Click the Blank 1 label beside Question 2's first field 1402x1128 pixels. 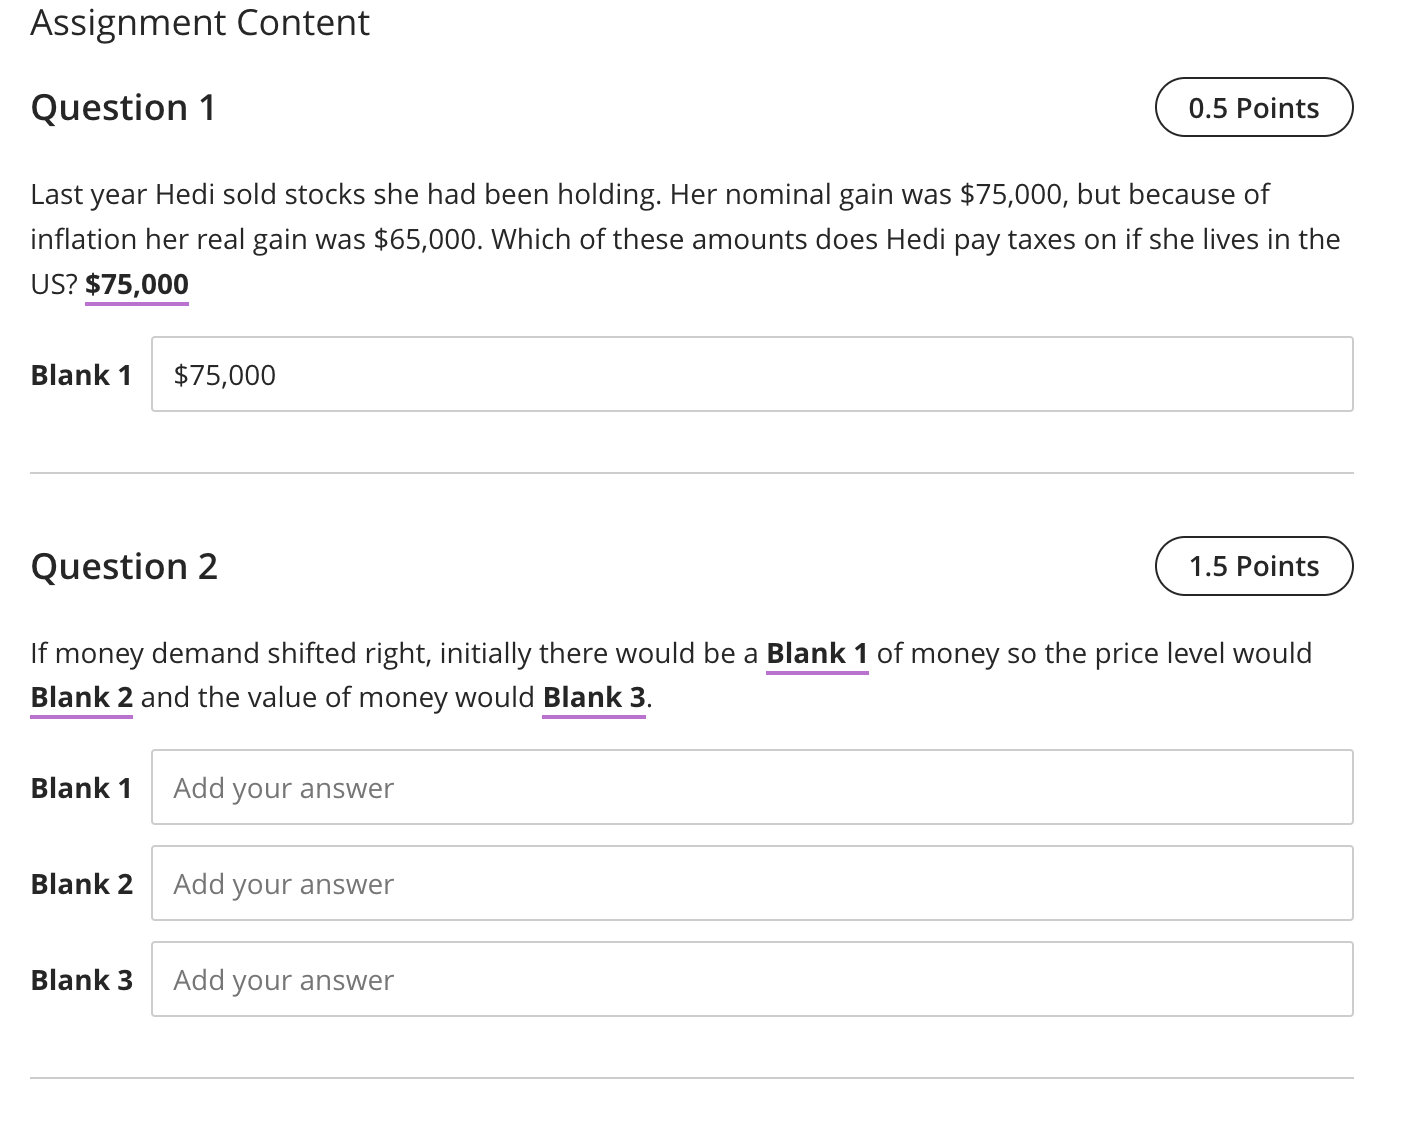point(82,788)
